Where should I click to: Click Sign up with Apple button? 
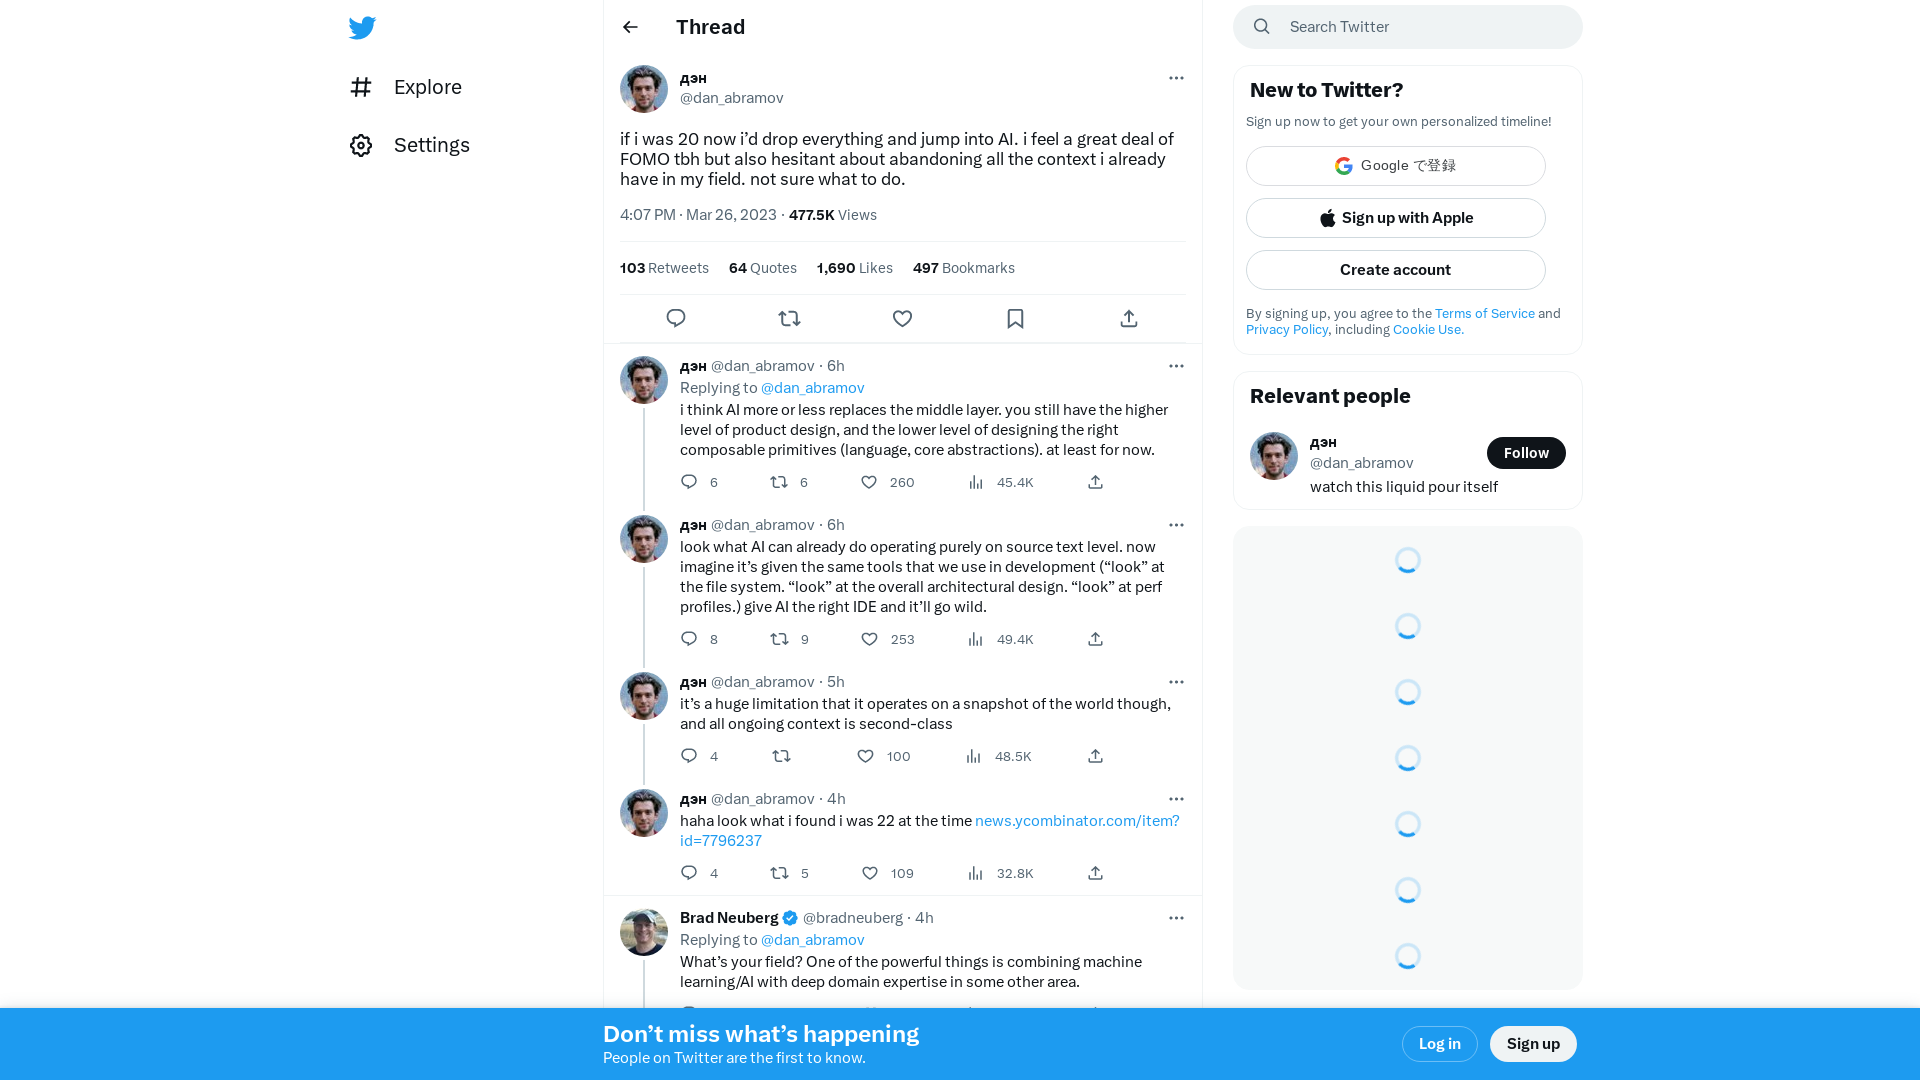click(x=1395, y=218)
